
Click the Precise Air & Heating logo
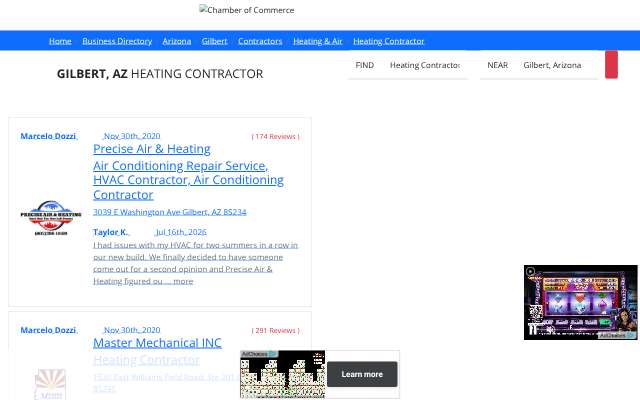[51, 218]
